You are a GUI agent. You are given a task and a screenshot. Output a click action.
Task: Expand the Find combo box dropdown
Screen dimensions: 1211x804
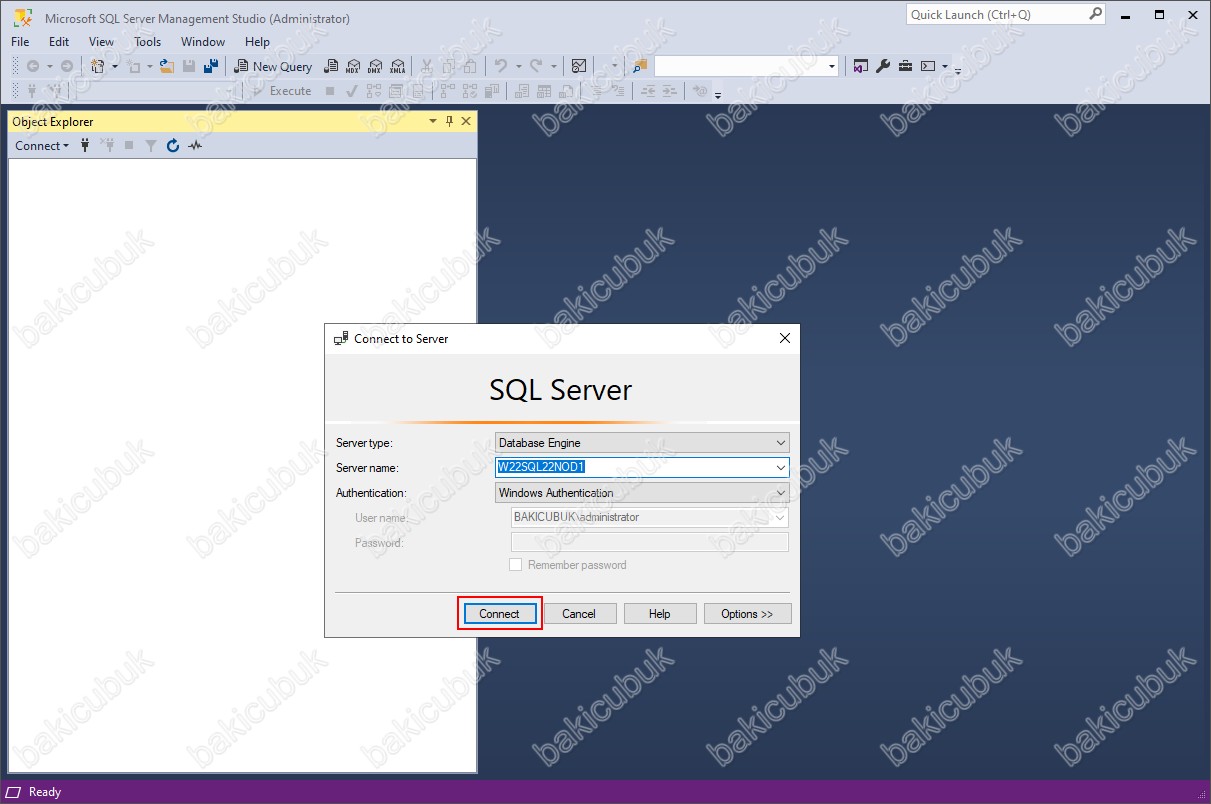pyautogui.click(x=832, y=66)
